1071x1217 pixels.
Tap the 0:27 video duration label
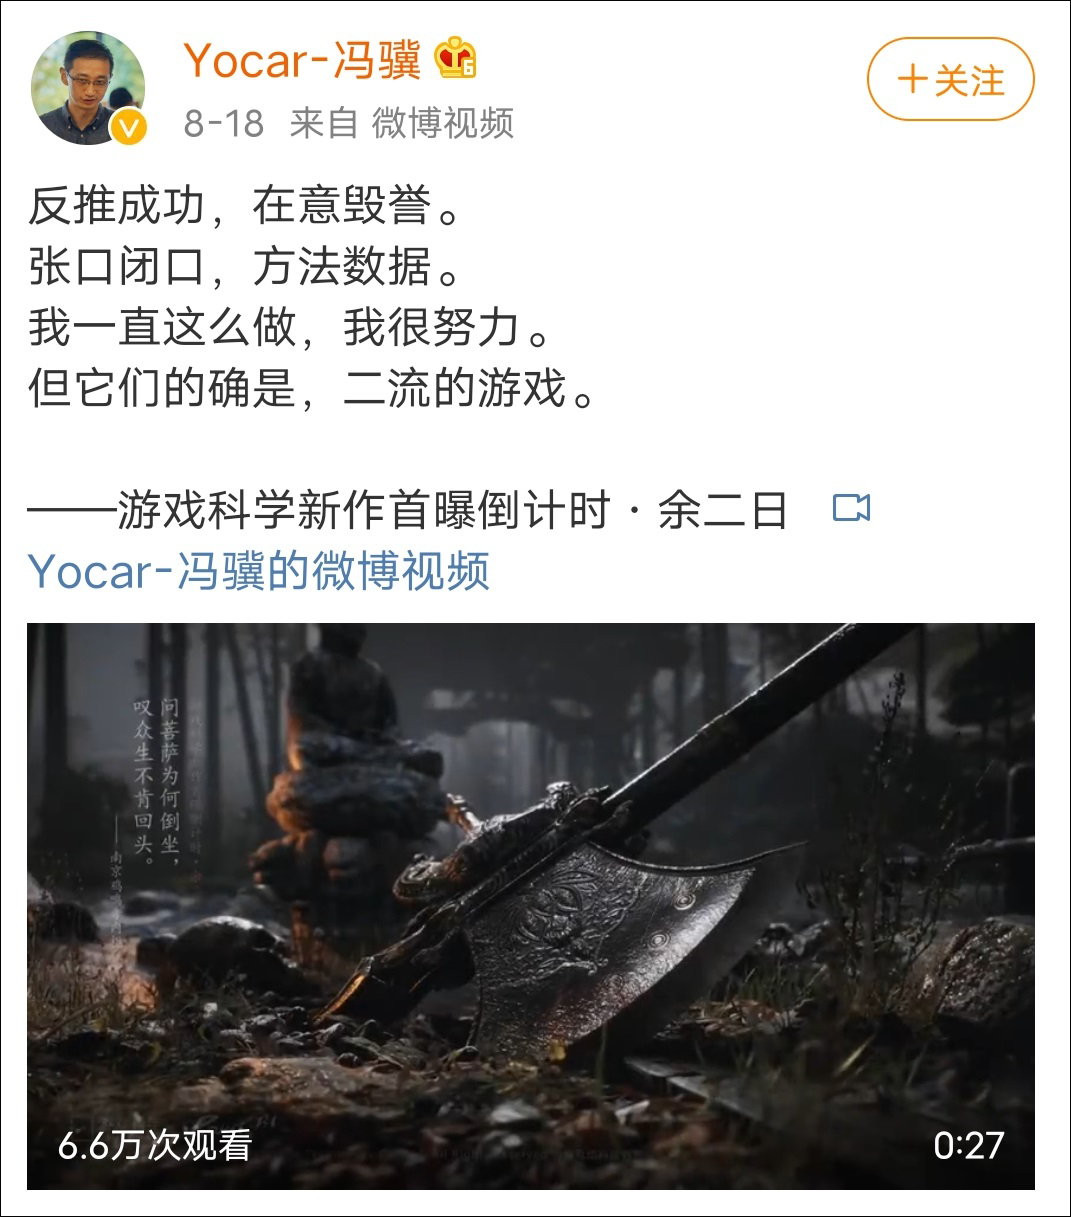click(968, 1145)
